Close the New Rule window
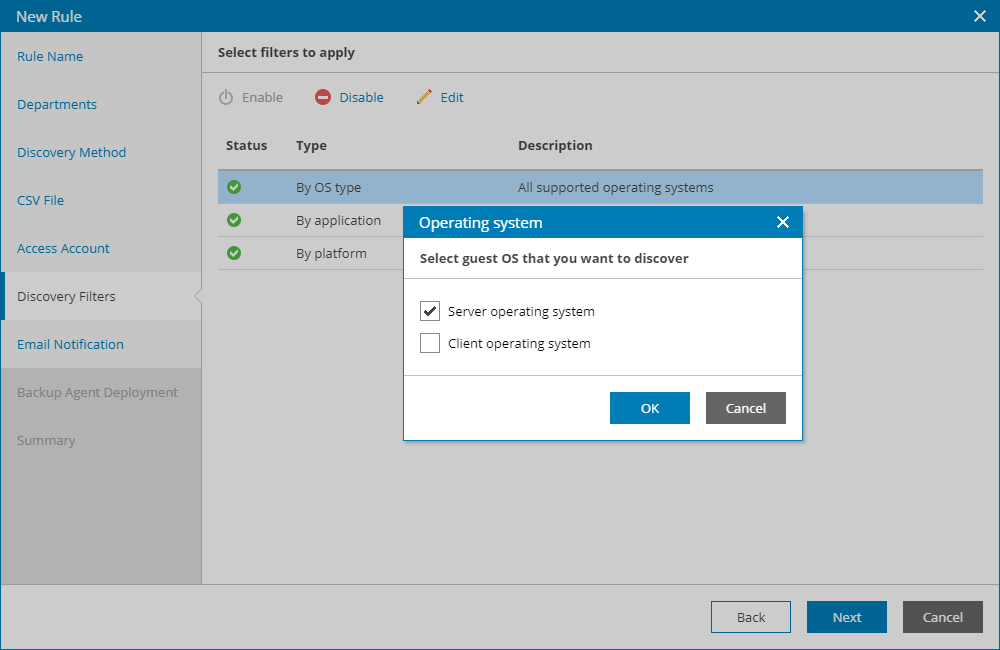Image resolution: width=1000 pixels, height=650 pixels. click(x=980, y=16)
